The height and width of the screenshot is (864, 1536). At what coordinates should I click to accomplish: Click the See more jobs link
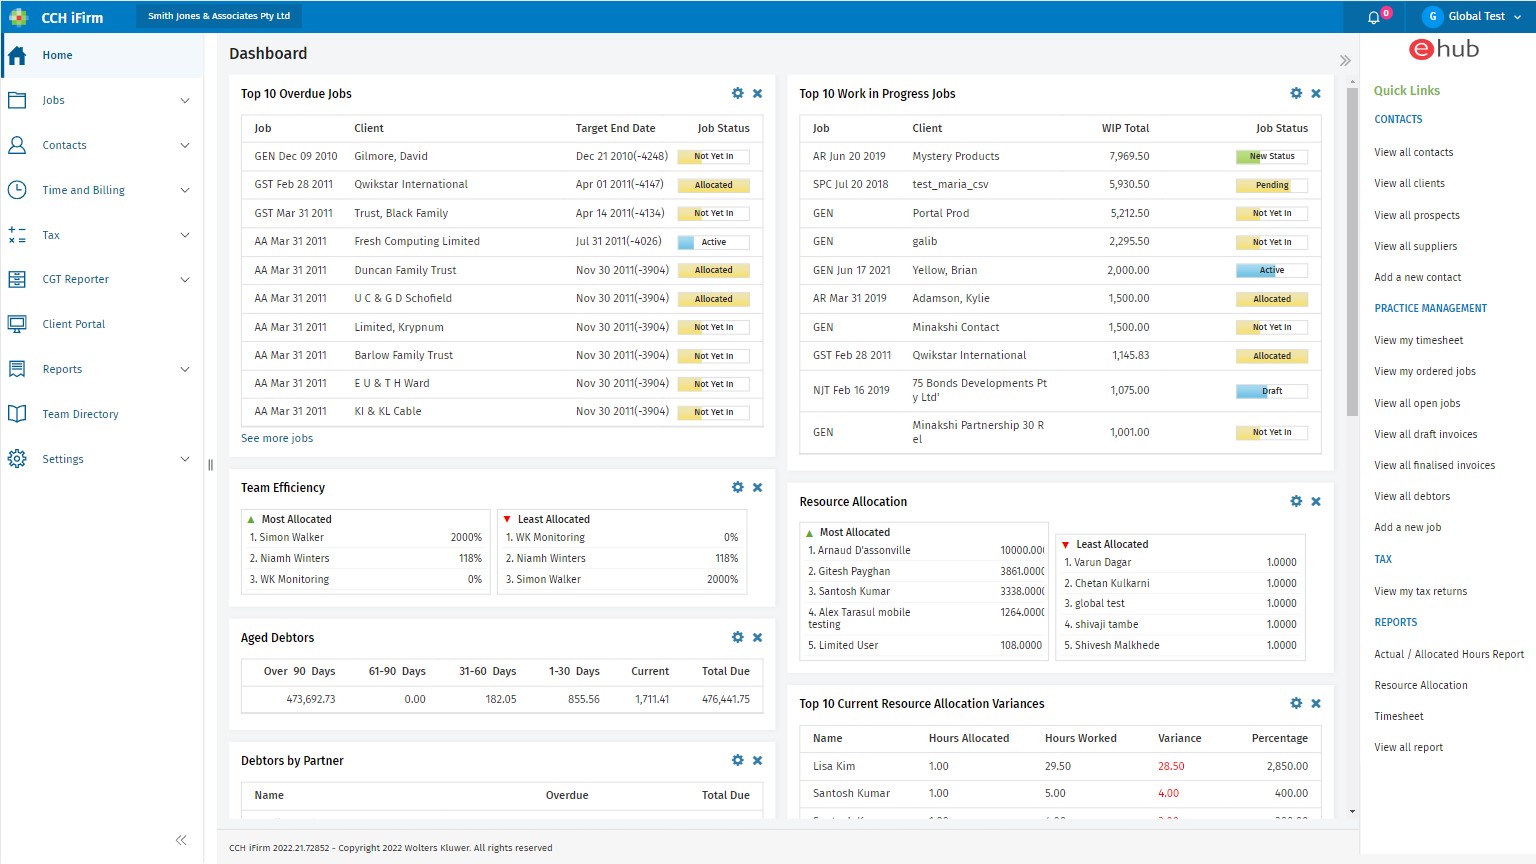(x=277, y=438)
